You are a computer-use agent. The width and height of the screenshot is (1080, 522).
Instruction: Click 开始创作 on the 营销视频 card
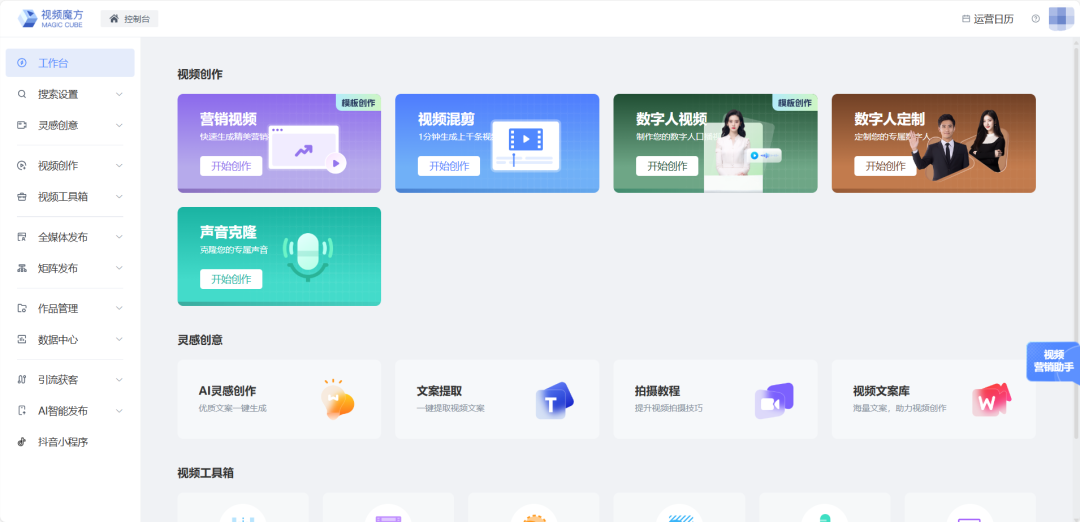coord(231,166)
